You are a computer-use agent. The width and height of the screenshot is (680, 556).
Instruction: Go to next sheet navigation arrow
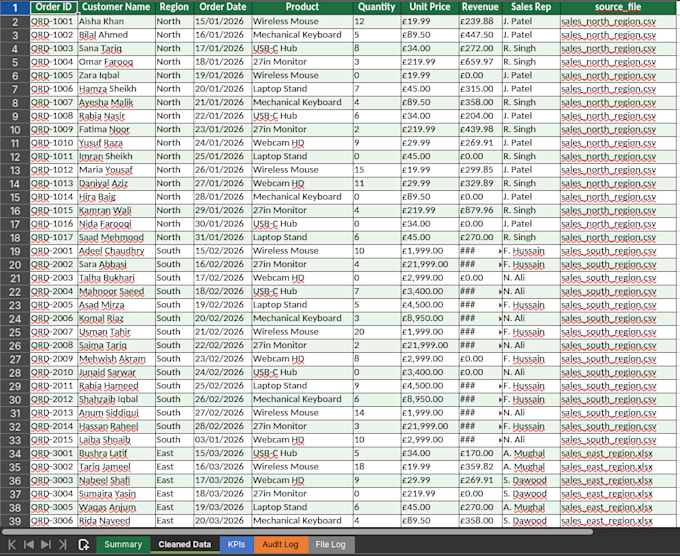46,544
